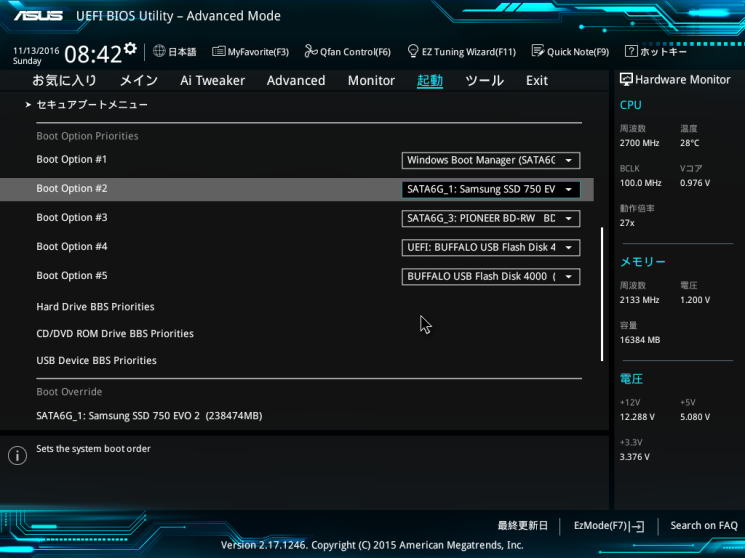The image size is (745, 558).
Task: Go to お気に入り tab
Action: pyautogui.click(x=64, y=80)
